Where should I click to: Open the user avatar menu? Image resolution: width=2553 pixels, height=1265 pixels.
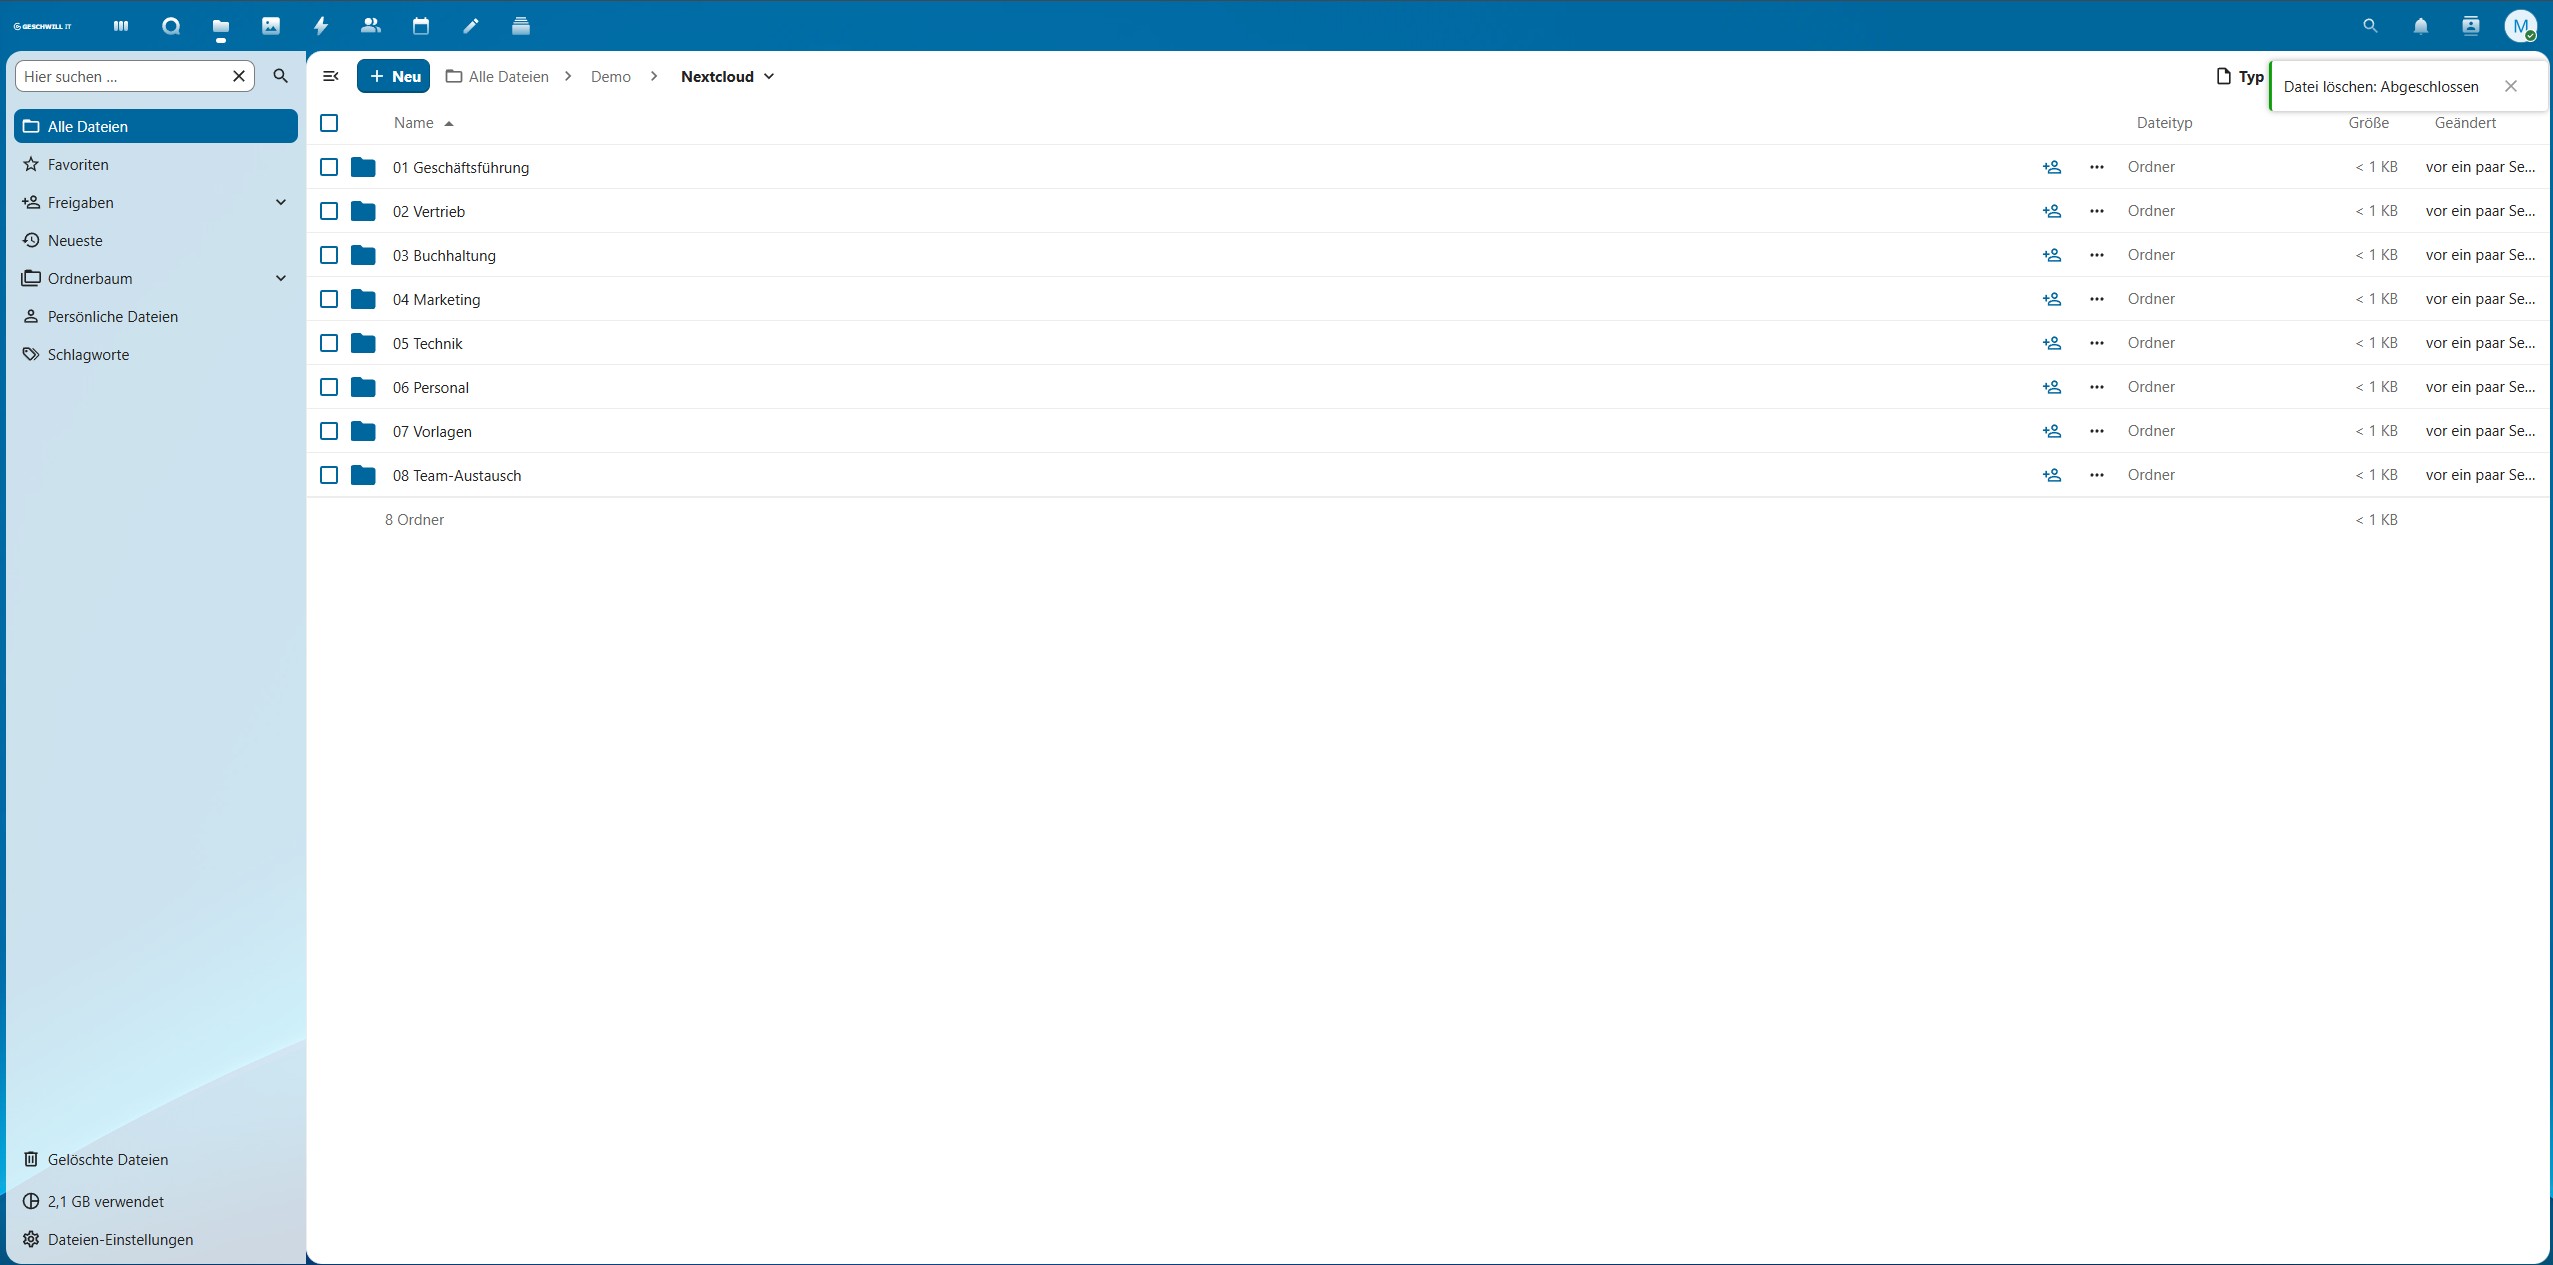[x=2520, y=26]
